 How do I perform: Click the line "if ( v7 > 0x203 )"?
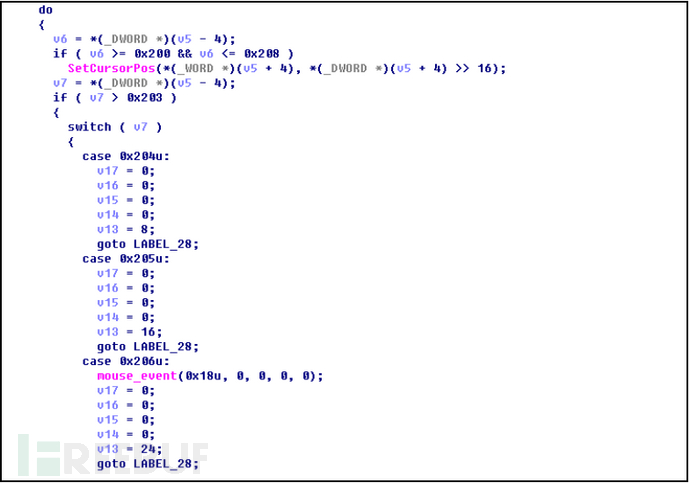coord(115,98)
